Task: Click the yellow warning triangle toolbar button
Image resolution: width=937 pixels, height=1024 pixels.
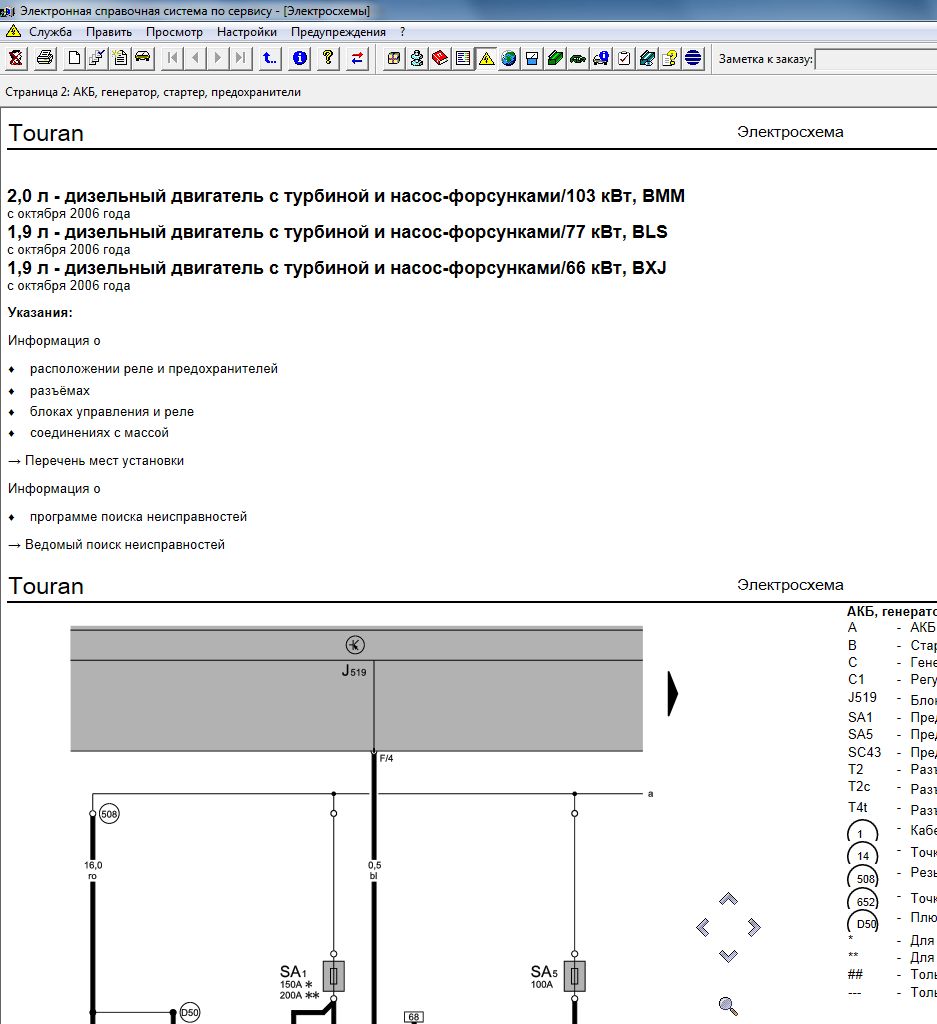Action: (x=486, y=58)
